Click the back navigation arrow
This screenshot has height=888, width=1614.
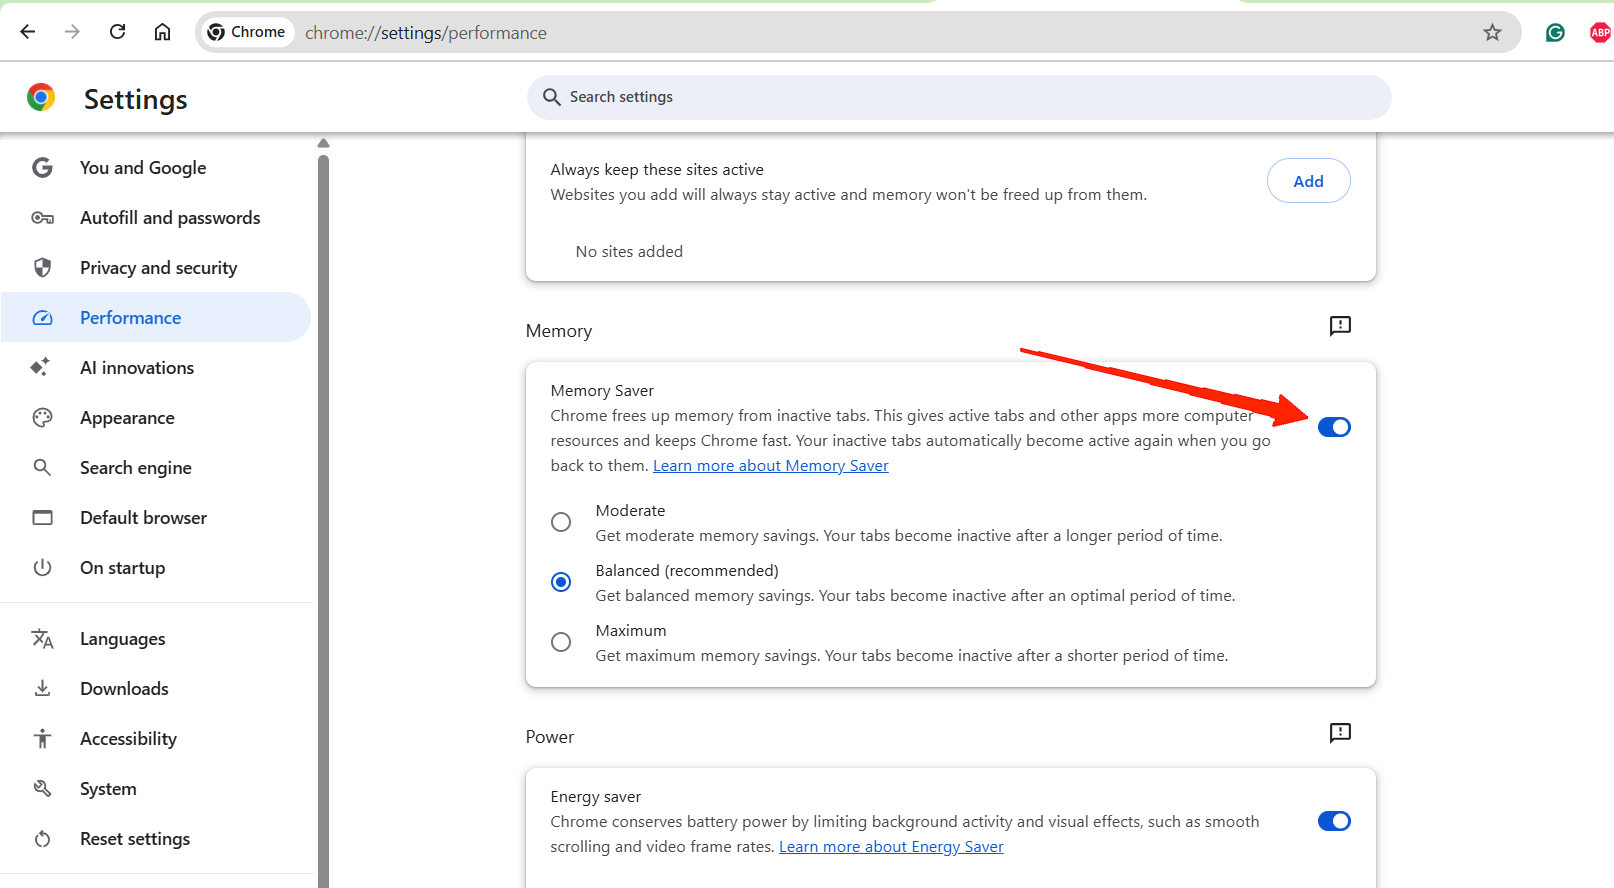coord(28,32)
